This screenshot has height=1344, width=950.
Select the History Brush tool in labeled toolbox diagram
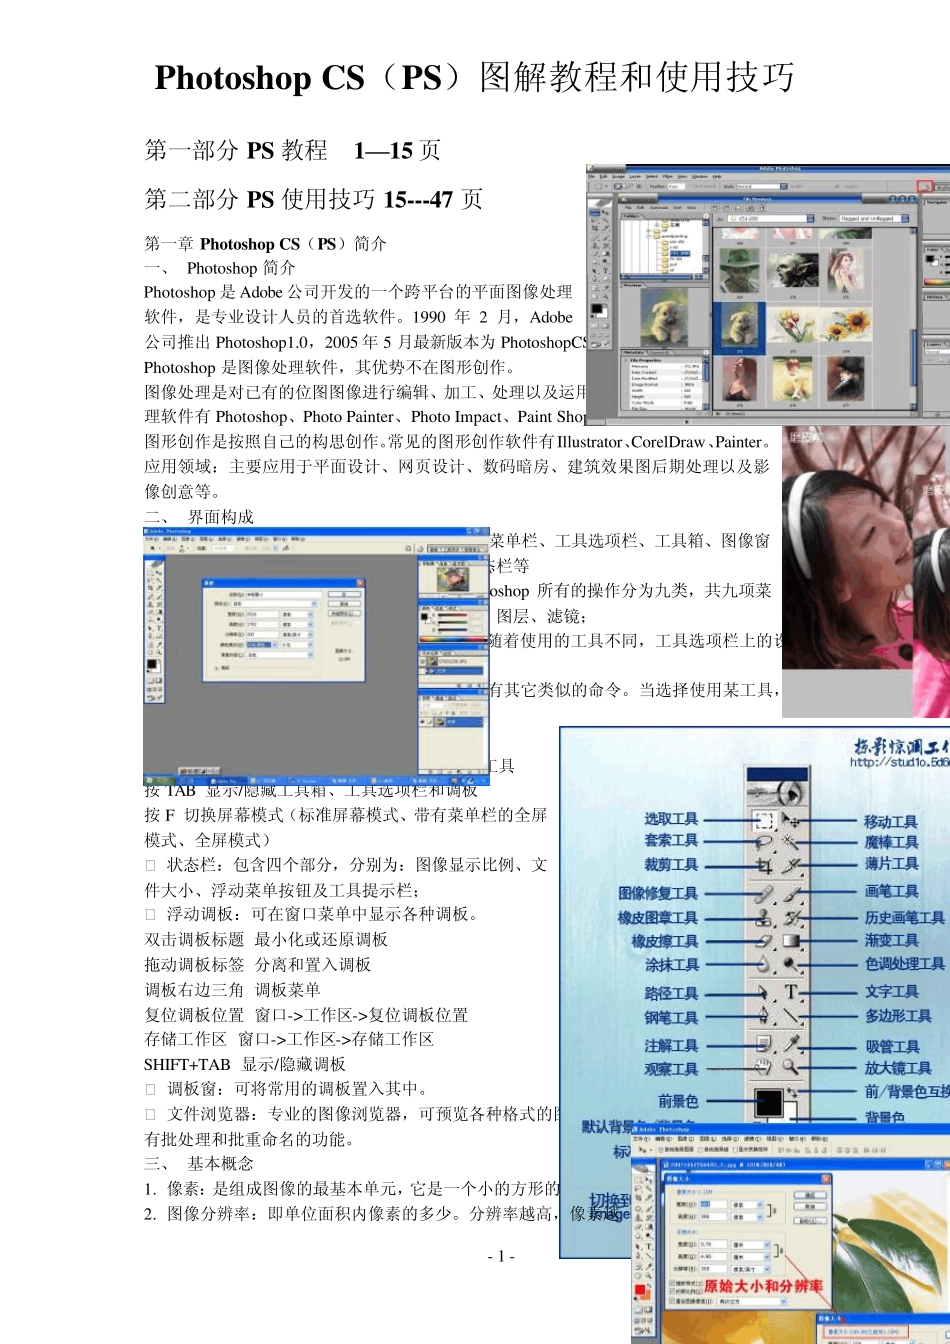[791, 919]
